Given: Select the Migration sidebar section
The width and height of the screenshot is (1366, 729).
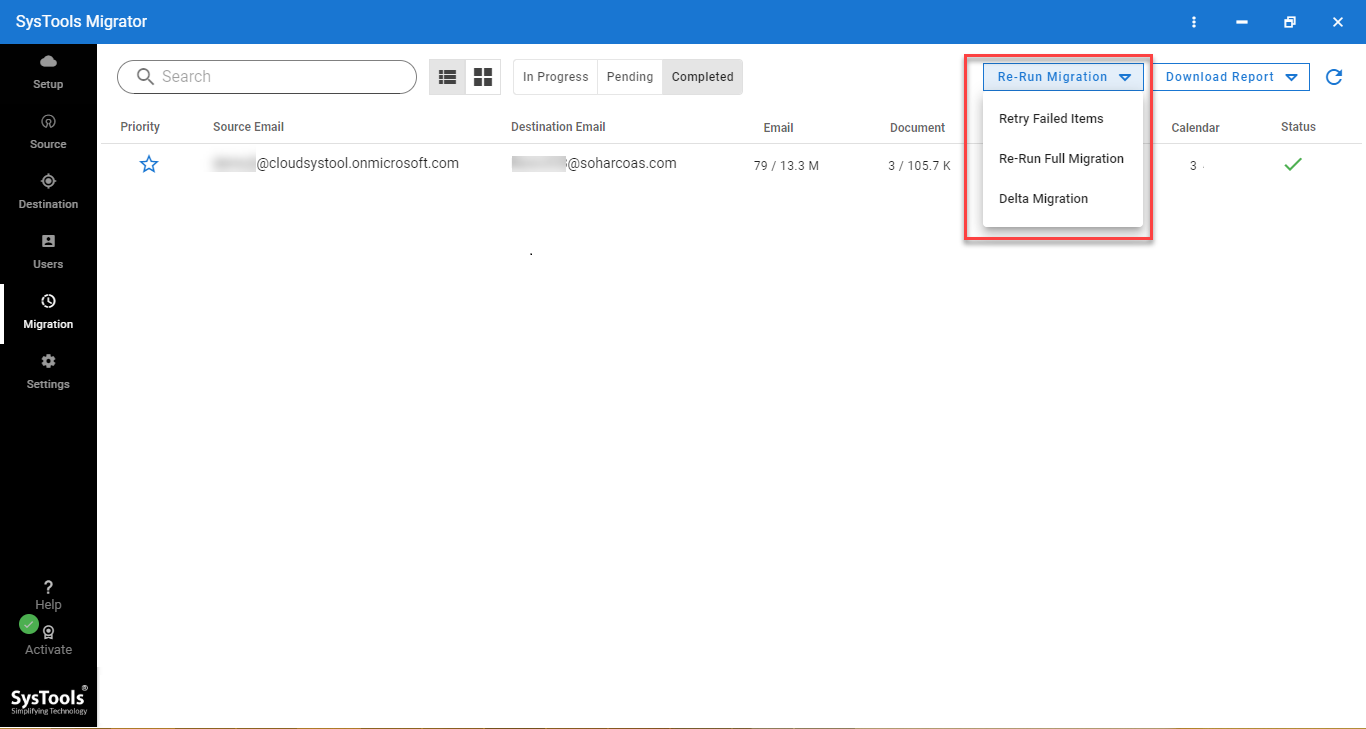Looking at the screenshot, I should pos(48,312).
